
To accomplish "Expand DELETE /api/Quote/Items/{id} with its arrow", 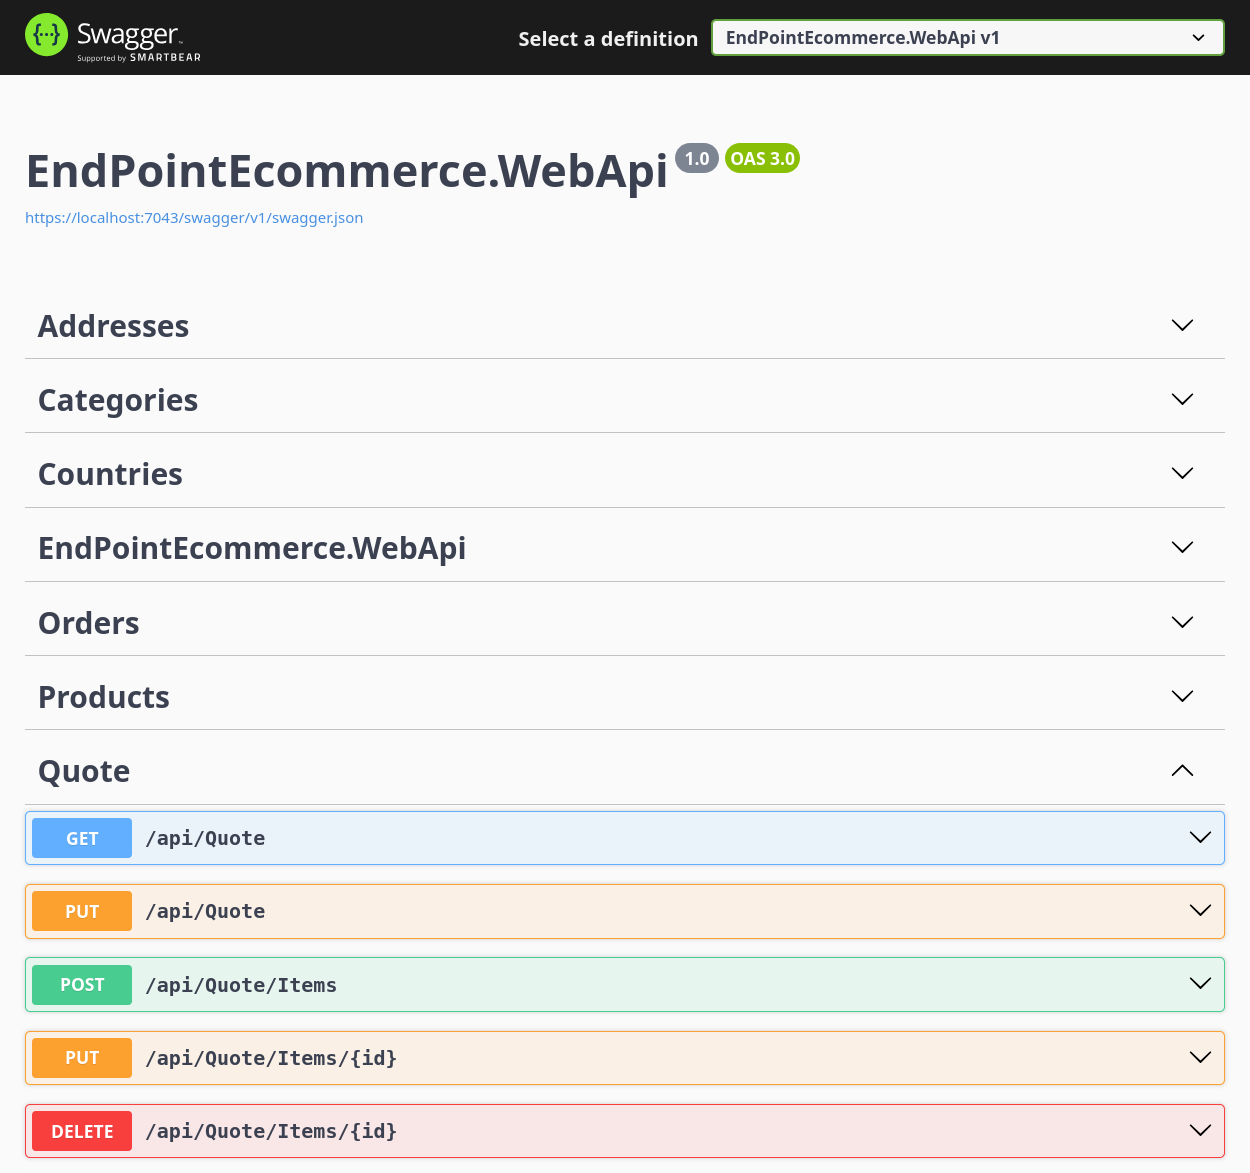I will 1200,1130.
